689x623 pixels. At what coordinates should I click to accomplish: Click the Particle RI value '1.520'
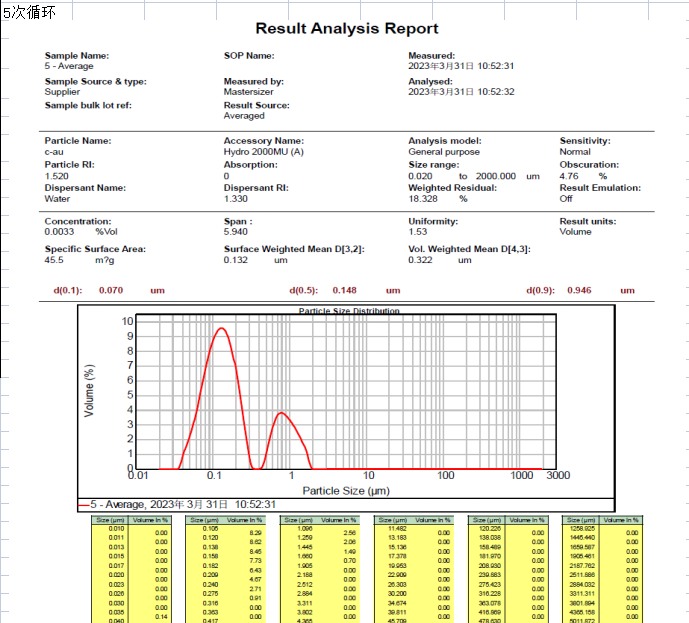pyautogui.click(x=56, y=176)
